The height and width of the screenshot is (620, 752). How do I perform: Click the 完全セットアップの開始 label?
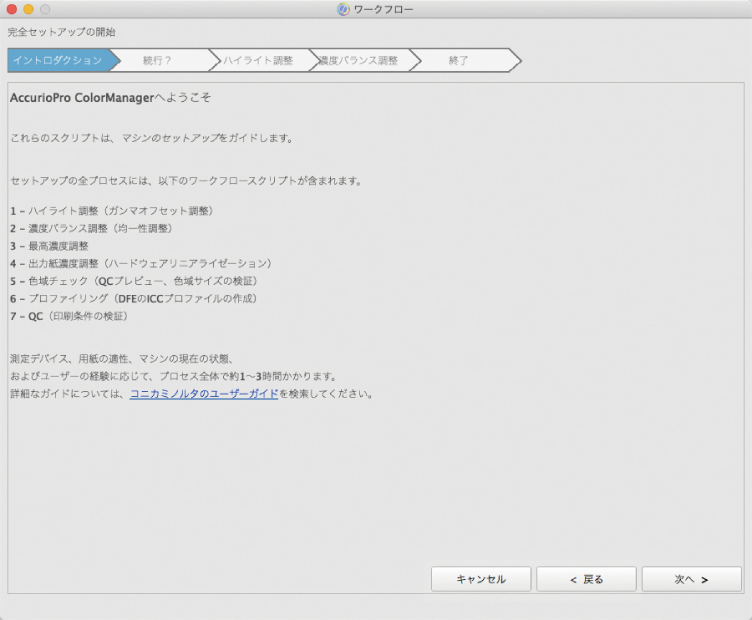point(62,32)
